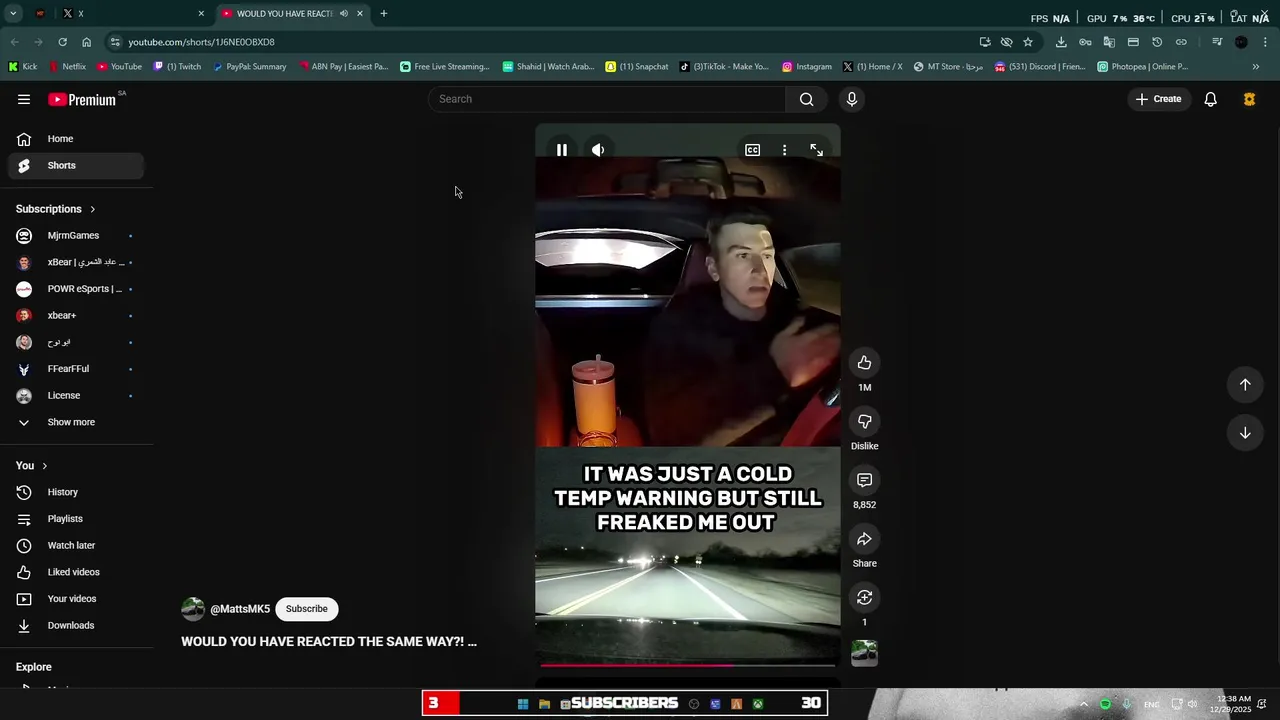Open the media control toolbar icon

(1217, 42)
